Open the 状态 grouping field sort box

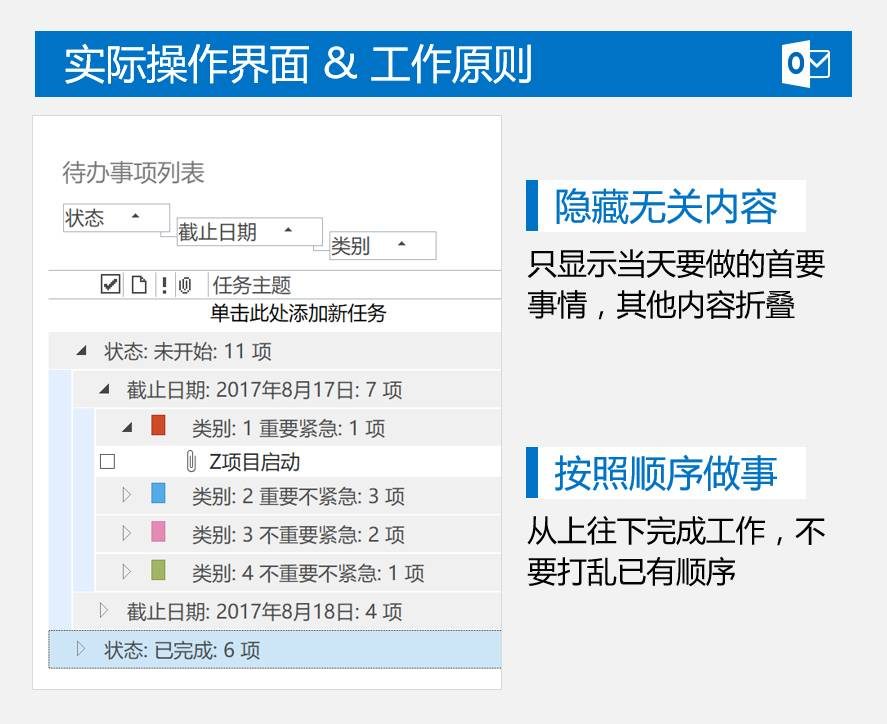(x=117, y=217)
